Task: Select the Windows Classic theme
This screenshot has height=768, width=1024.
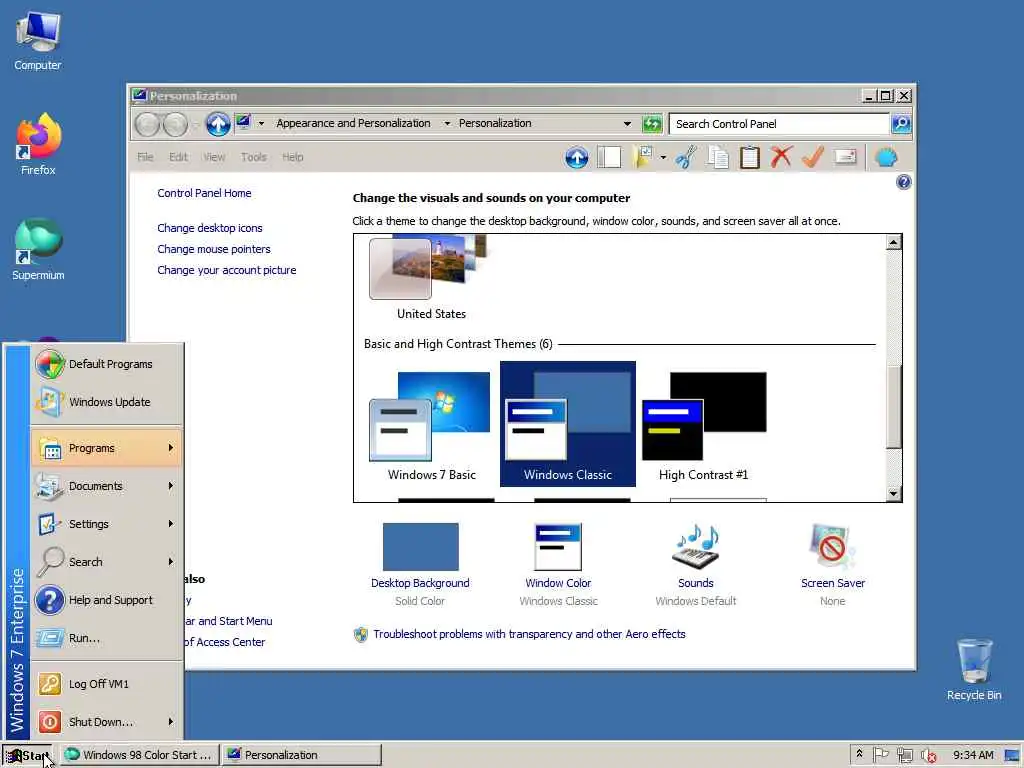Action: point(568,424)
